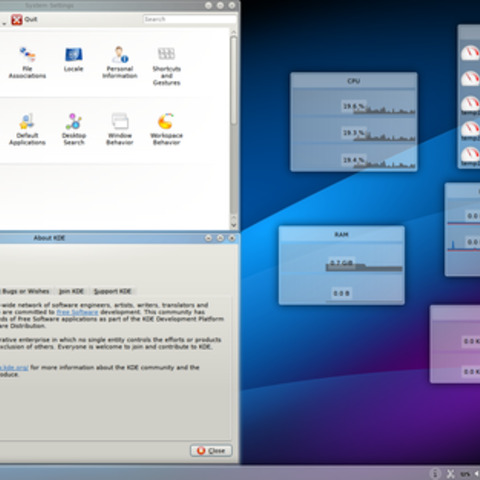Viewport: 480px width, 480px height.
Task: Select the 0.7 GiB RAM value
Action: [x=341, y=263]
